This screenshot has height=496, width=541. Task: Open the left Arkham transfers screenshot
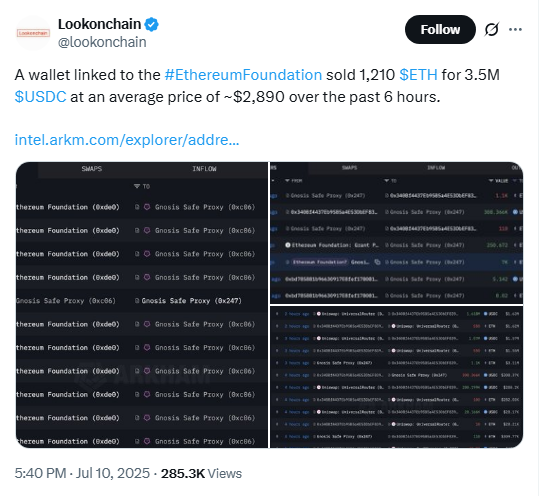142,305
